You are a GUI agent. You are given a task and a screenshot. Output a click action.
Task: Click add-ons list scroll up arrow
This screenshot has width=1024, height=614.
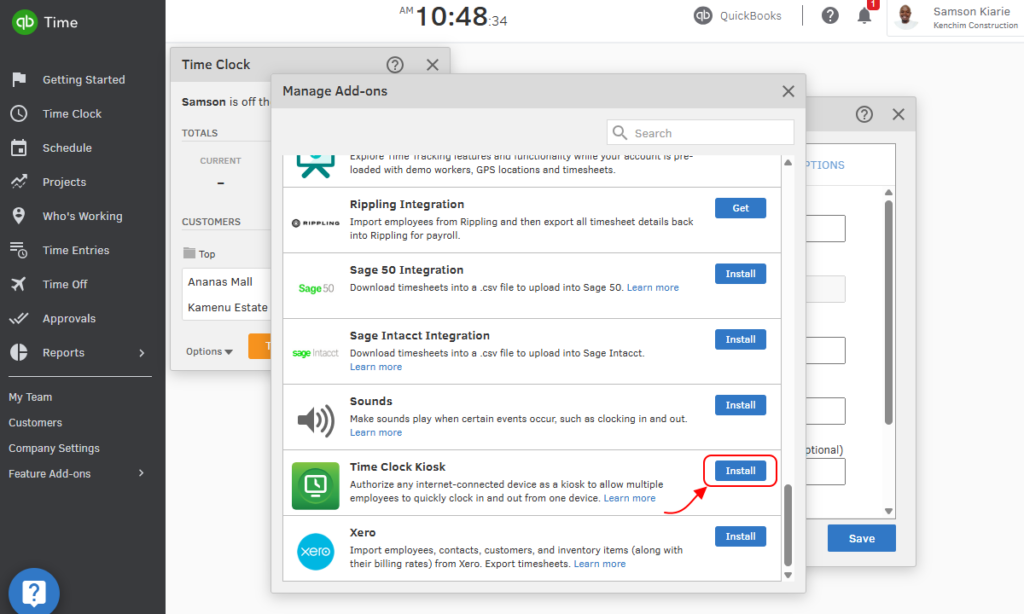pyautogui.click(x=788, y=163)
